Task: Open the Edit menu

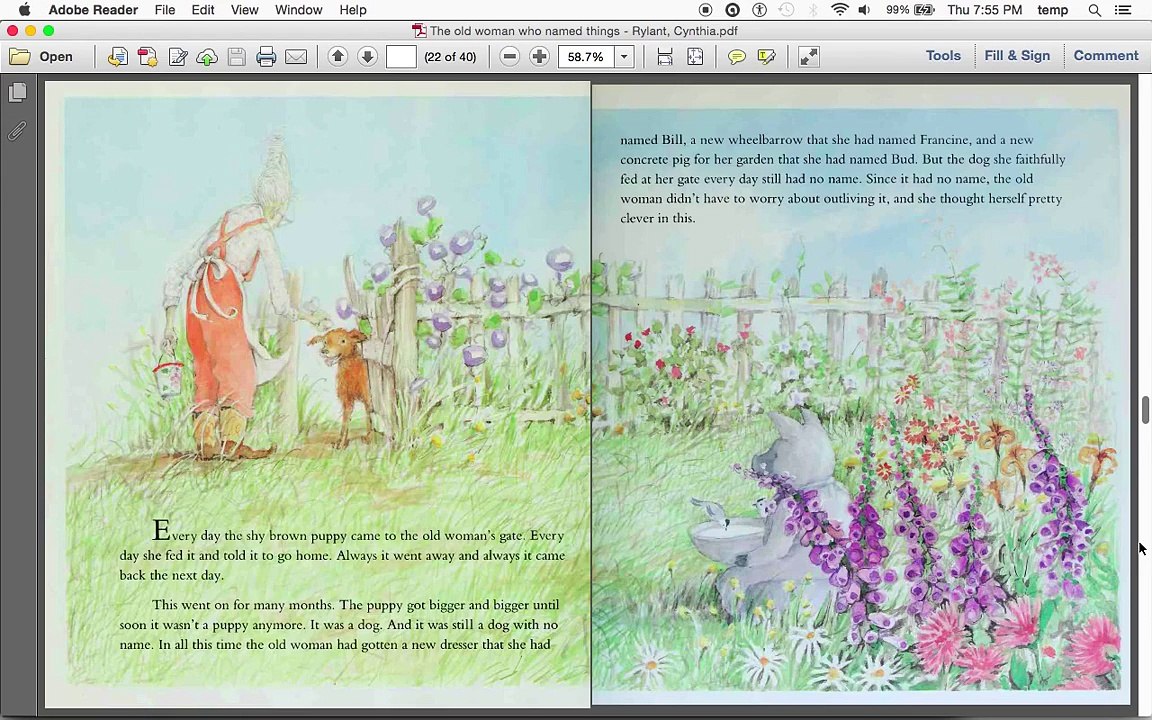Action: (x=203, y=10)
